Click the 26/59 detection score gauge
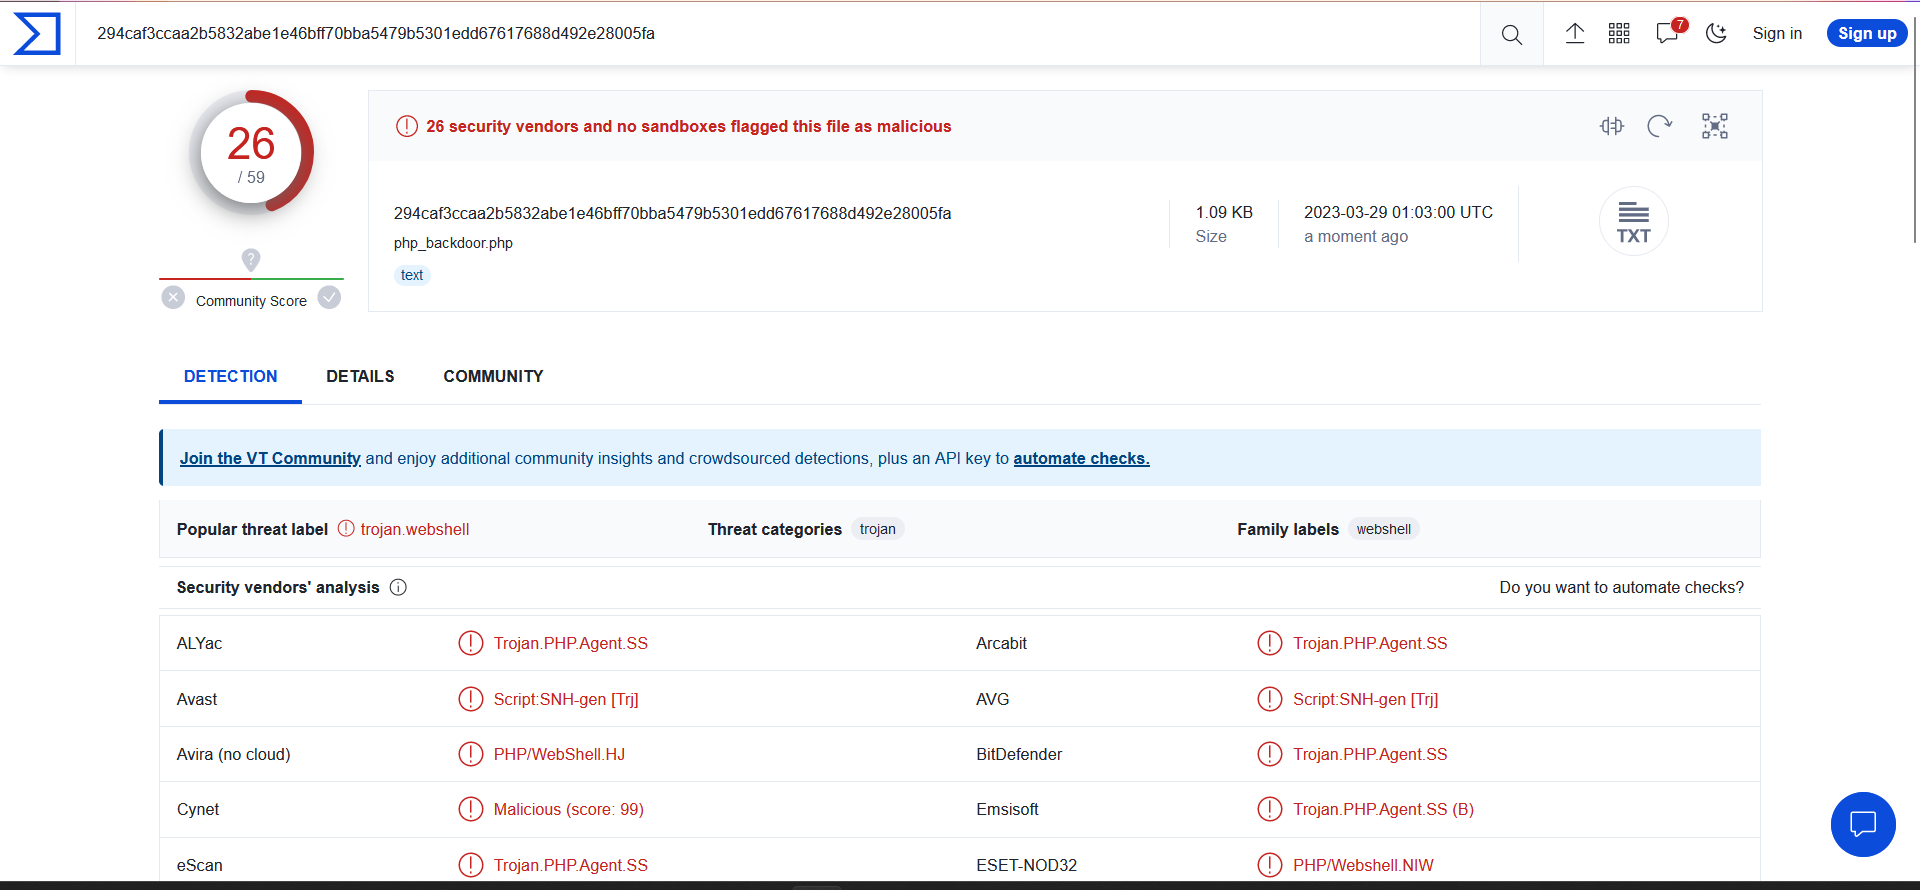The width and height of the screenshot is (1920, 890). (x=251, y=153)
